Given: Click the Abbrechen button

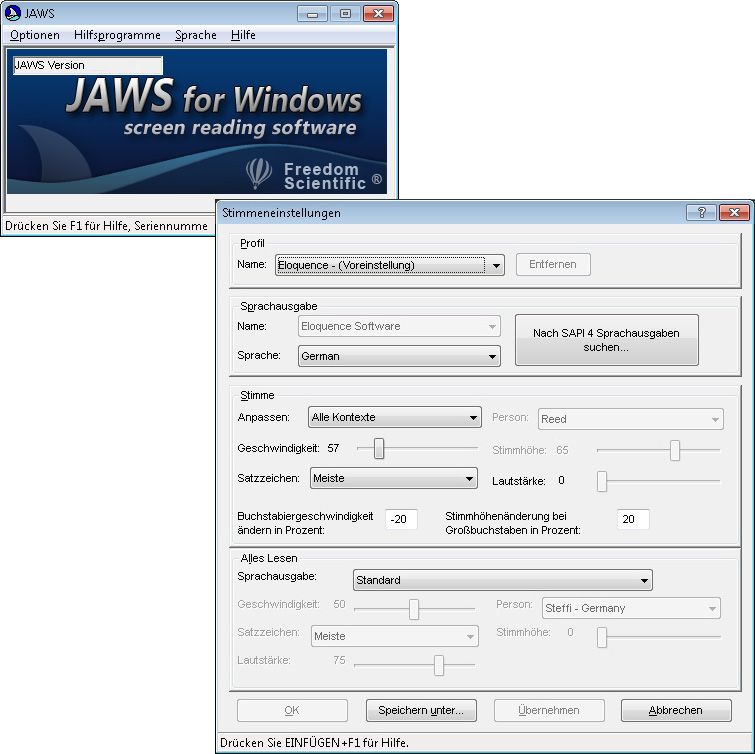Looking at the screenshot, I should coord(677,710).
